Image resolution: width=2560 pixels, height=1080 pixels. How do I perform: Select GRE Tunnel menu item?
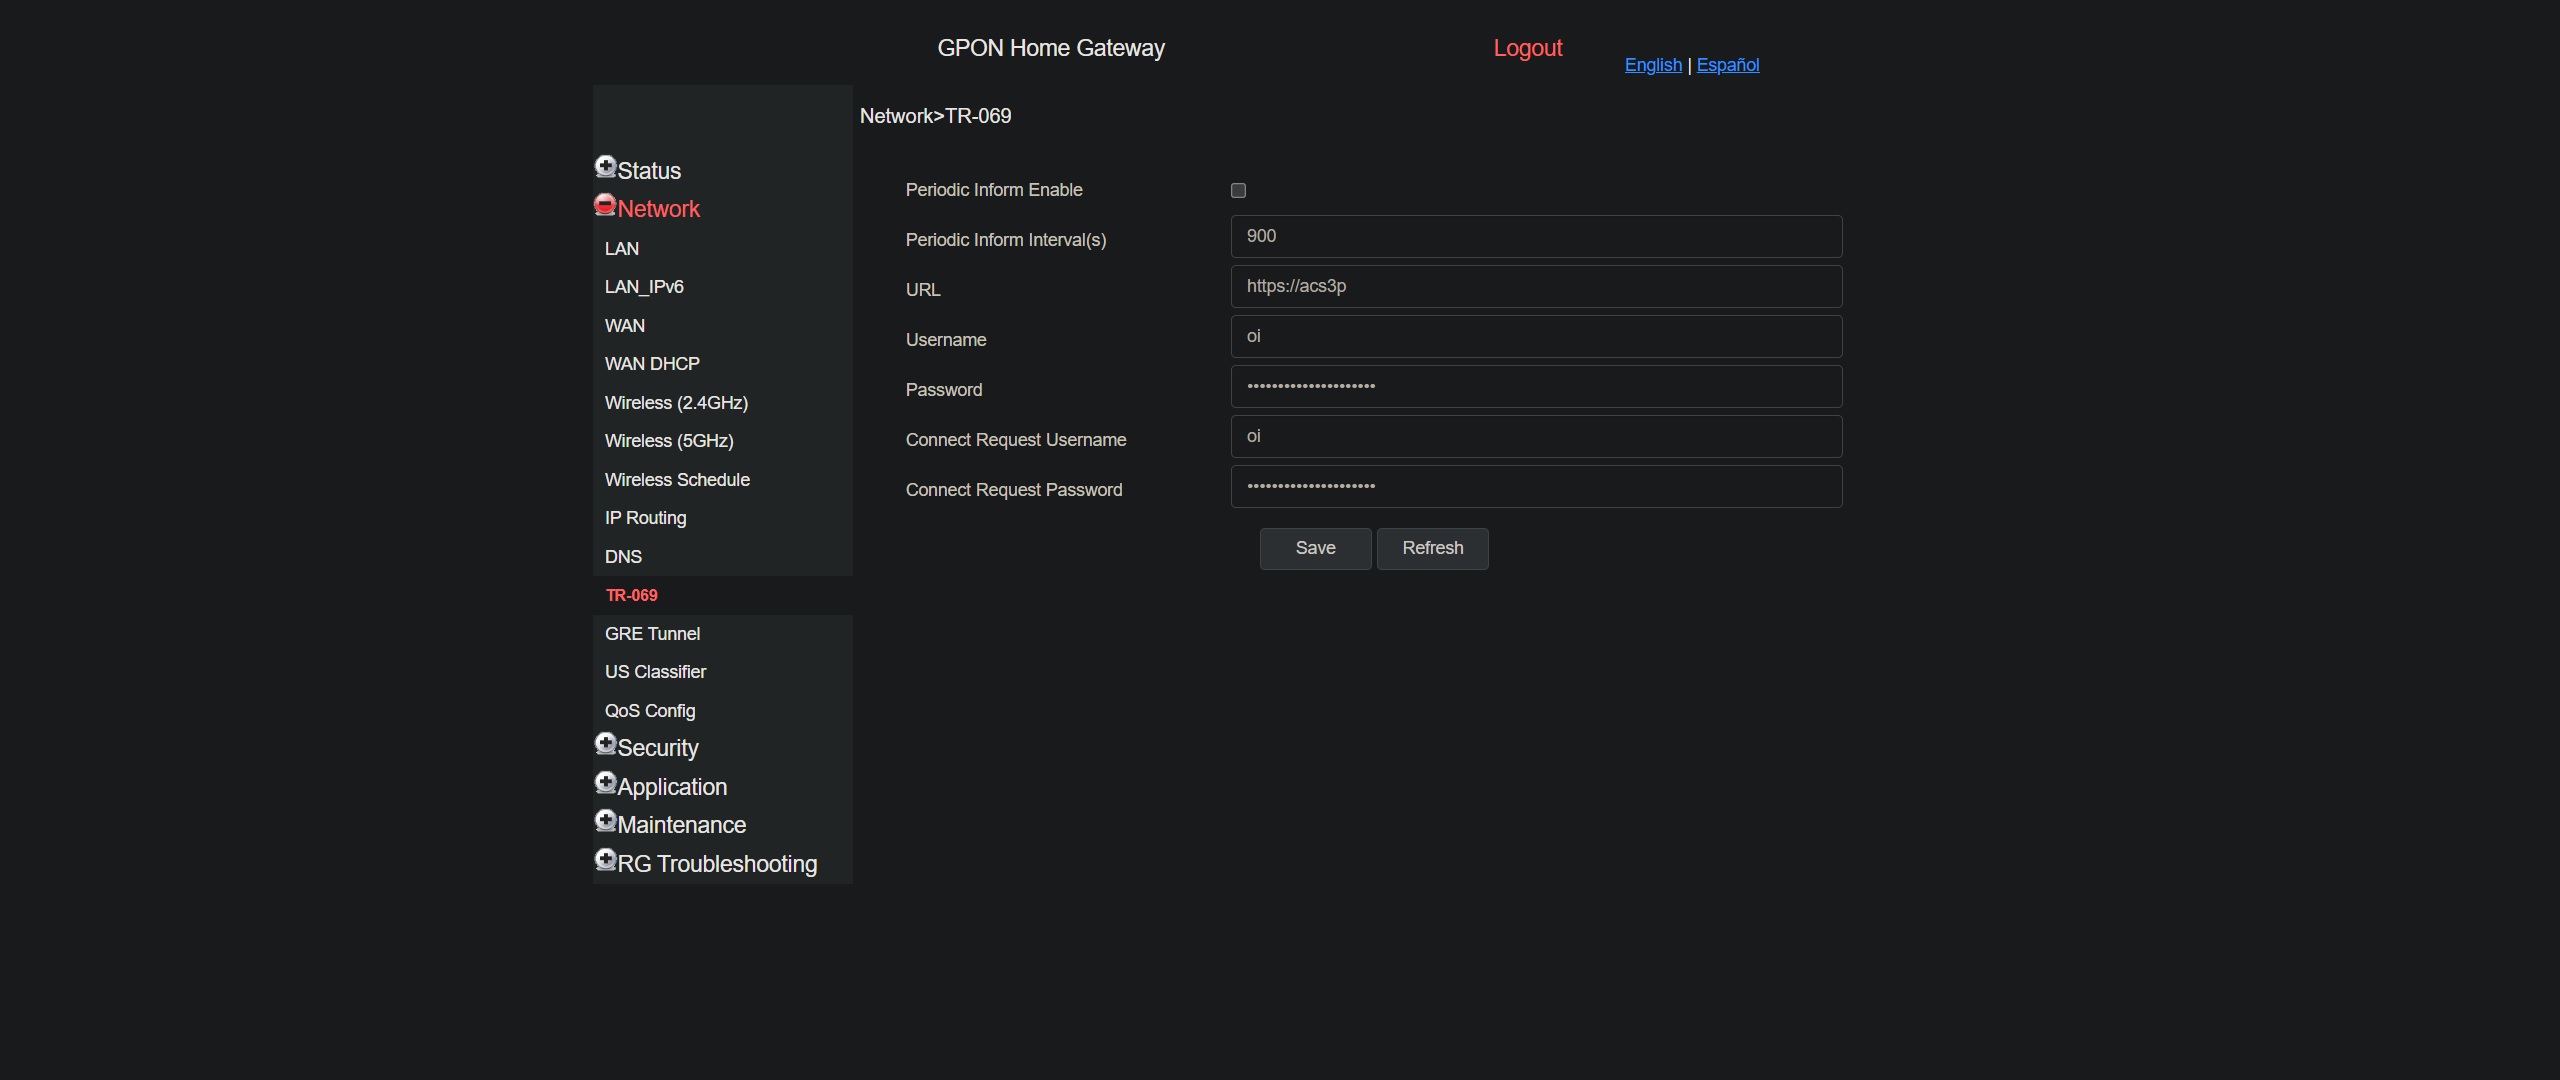[x=652, y=634]
